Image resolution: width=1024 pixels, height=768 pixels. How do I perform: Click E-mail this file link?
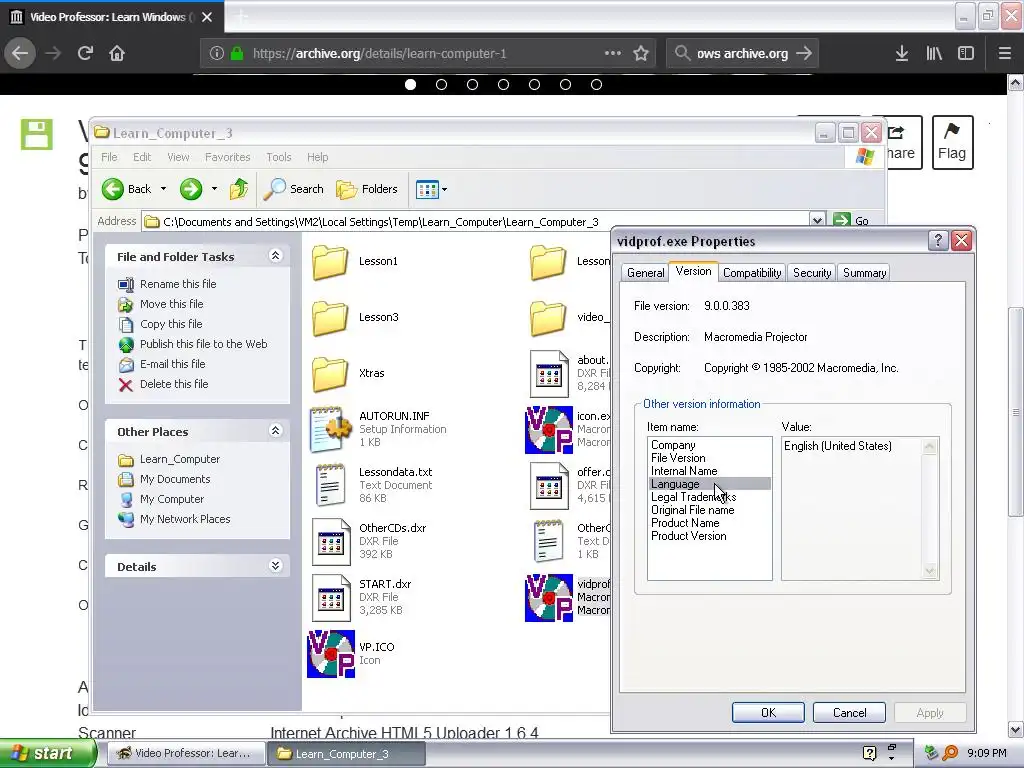pos(172,364)
